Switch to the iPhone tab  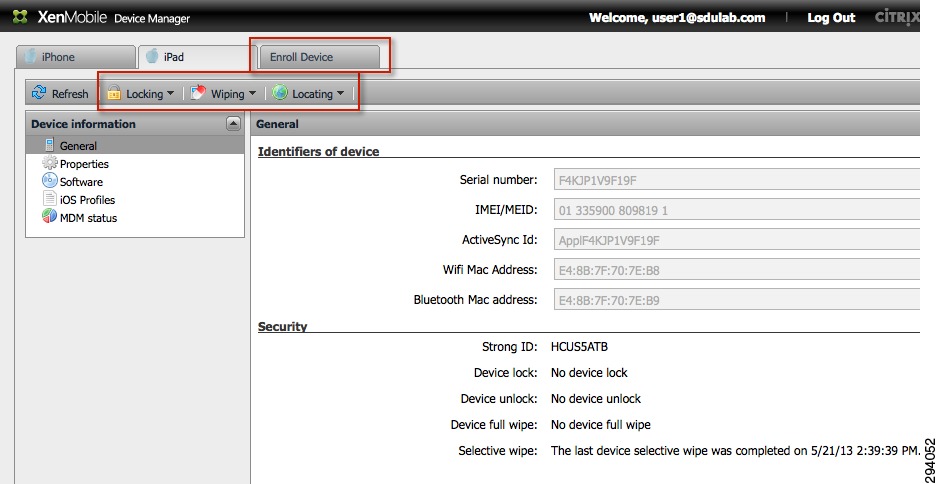tap(76, 57)
